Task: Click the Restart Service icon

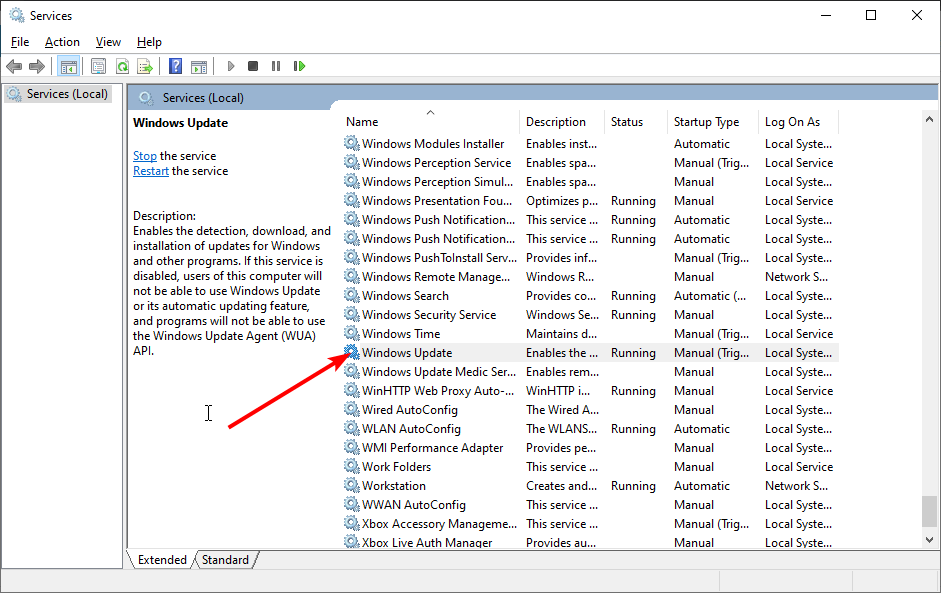Action: pyautogui.click(x=299, y=66)
